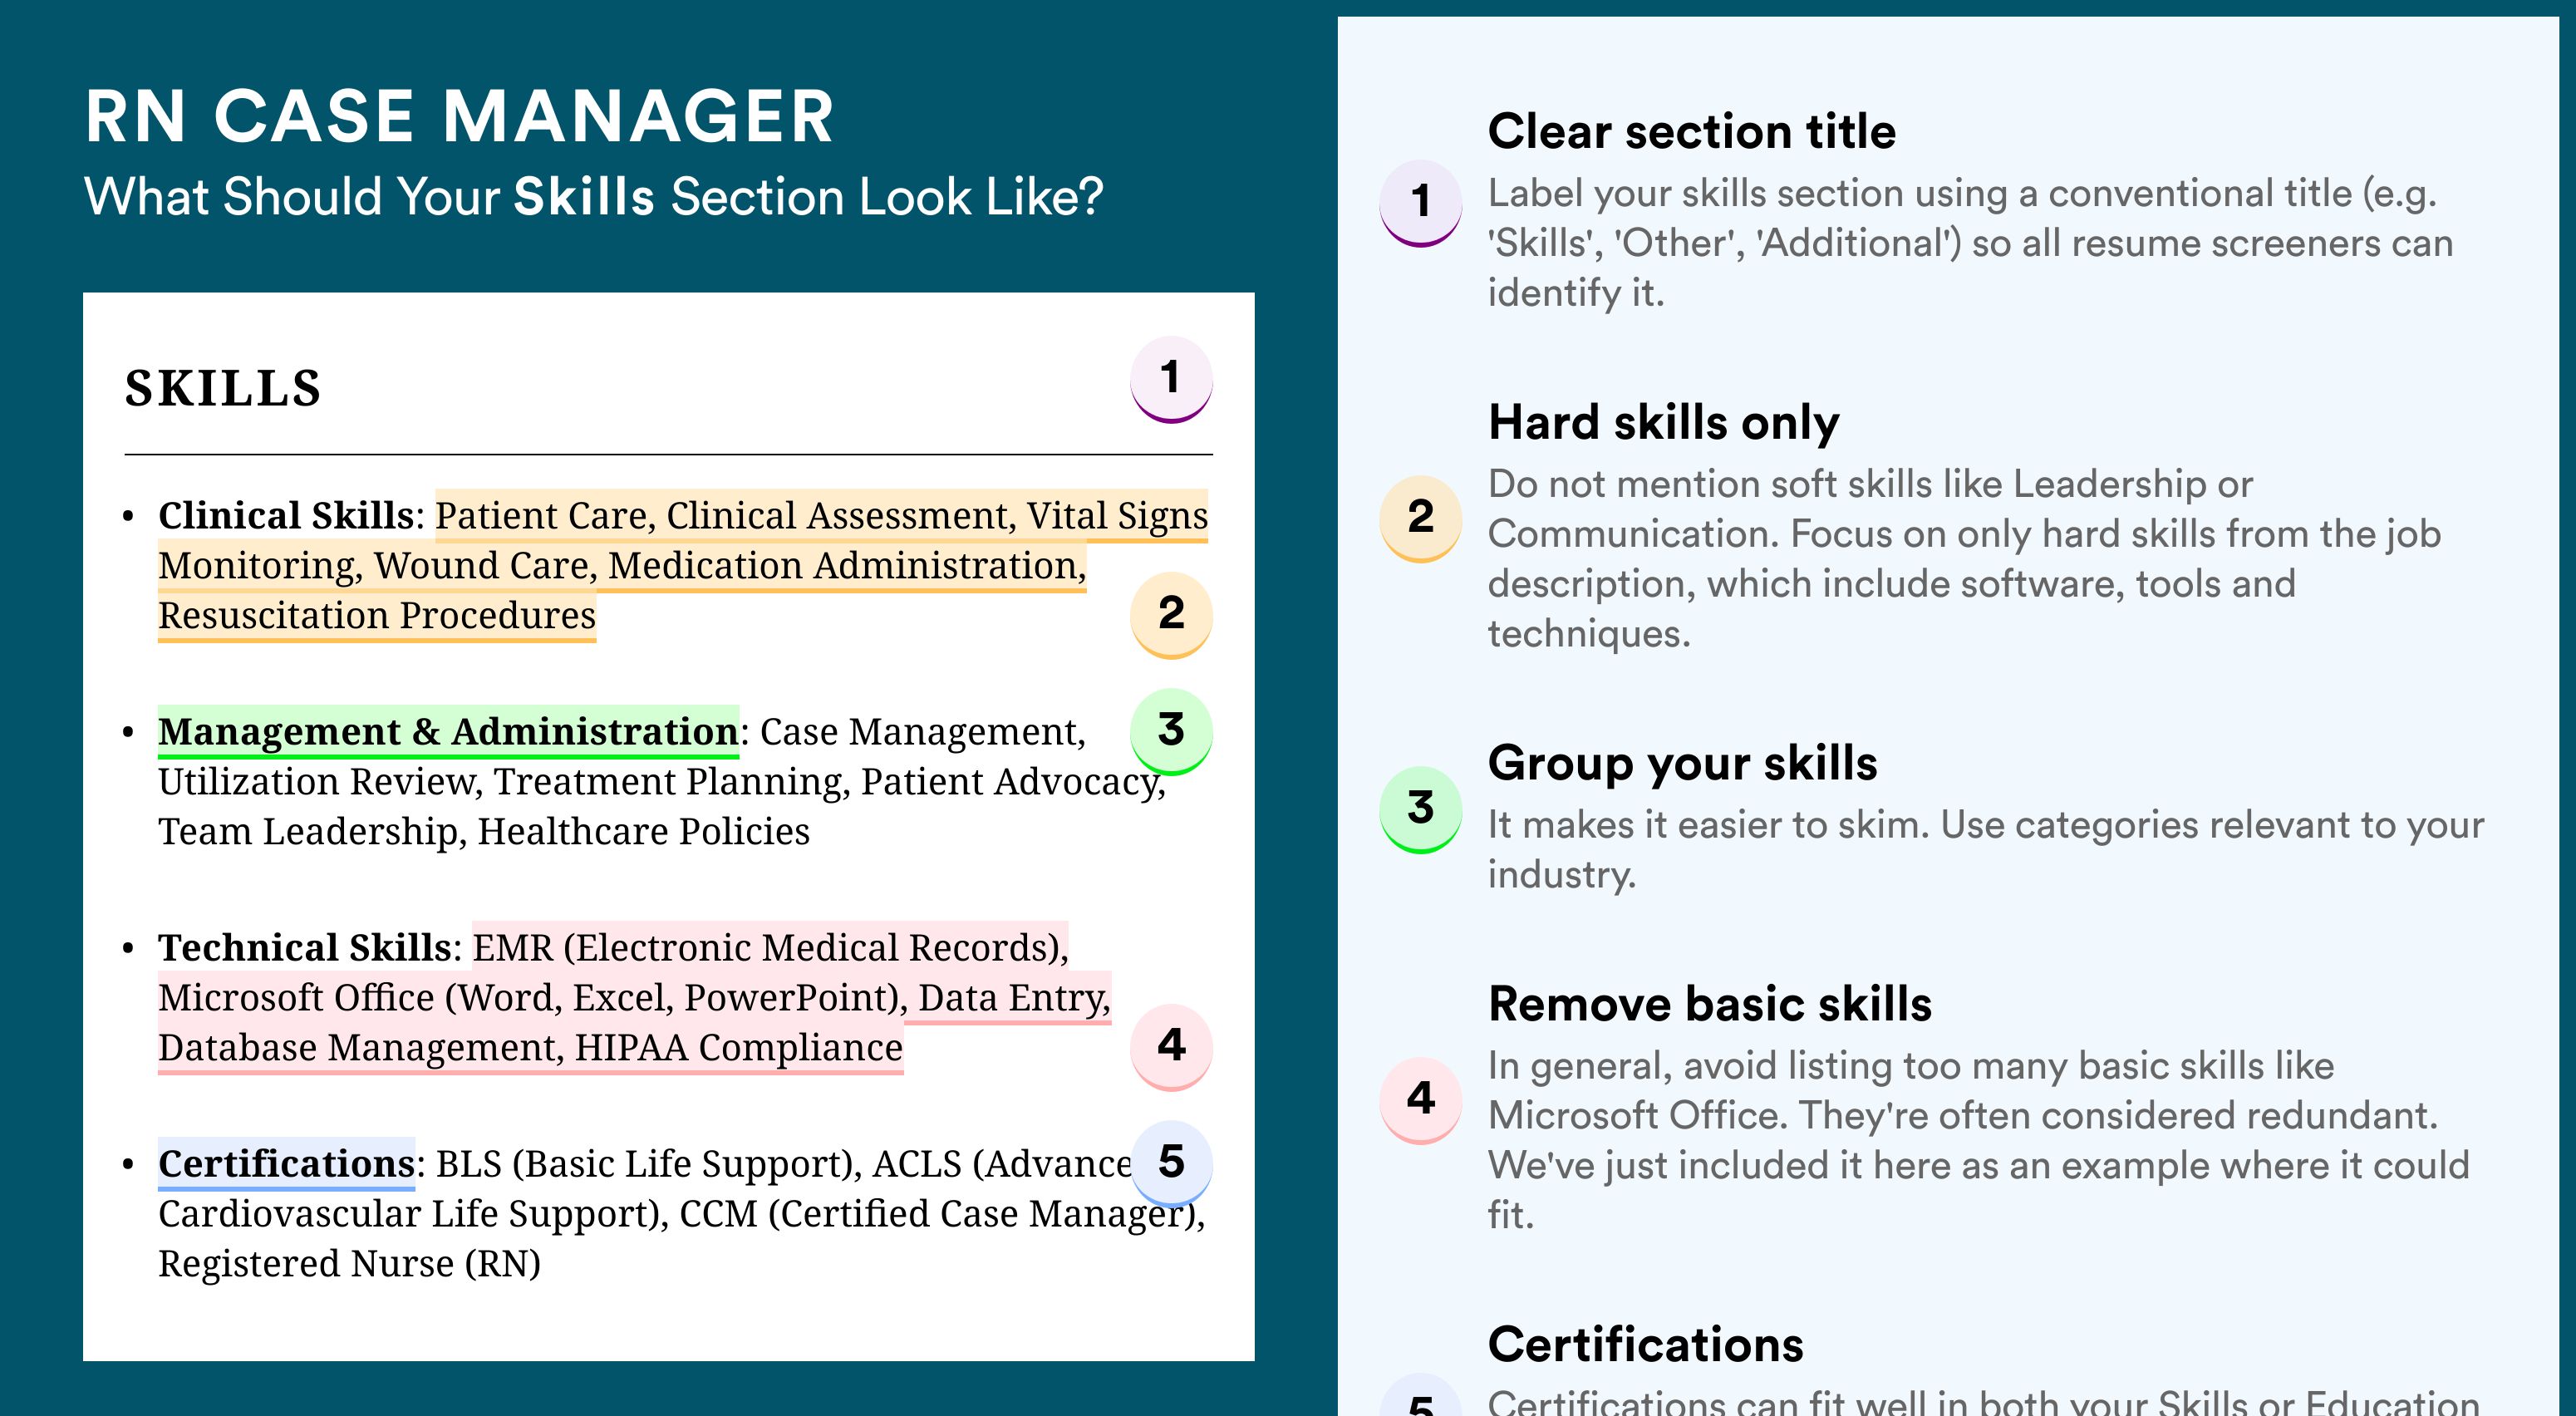Image resolution: width=2576 pixels, height=1416 pixels.
Task: Click the highlighted 'Management & Administration' label
Action: click(448, 732)
